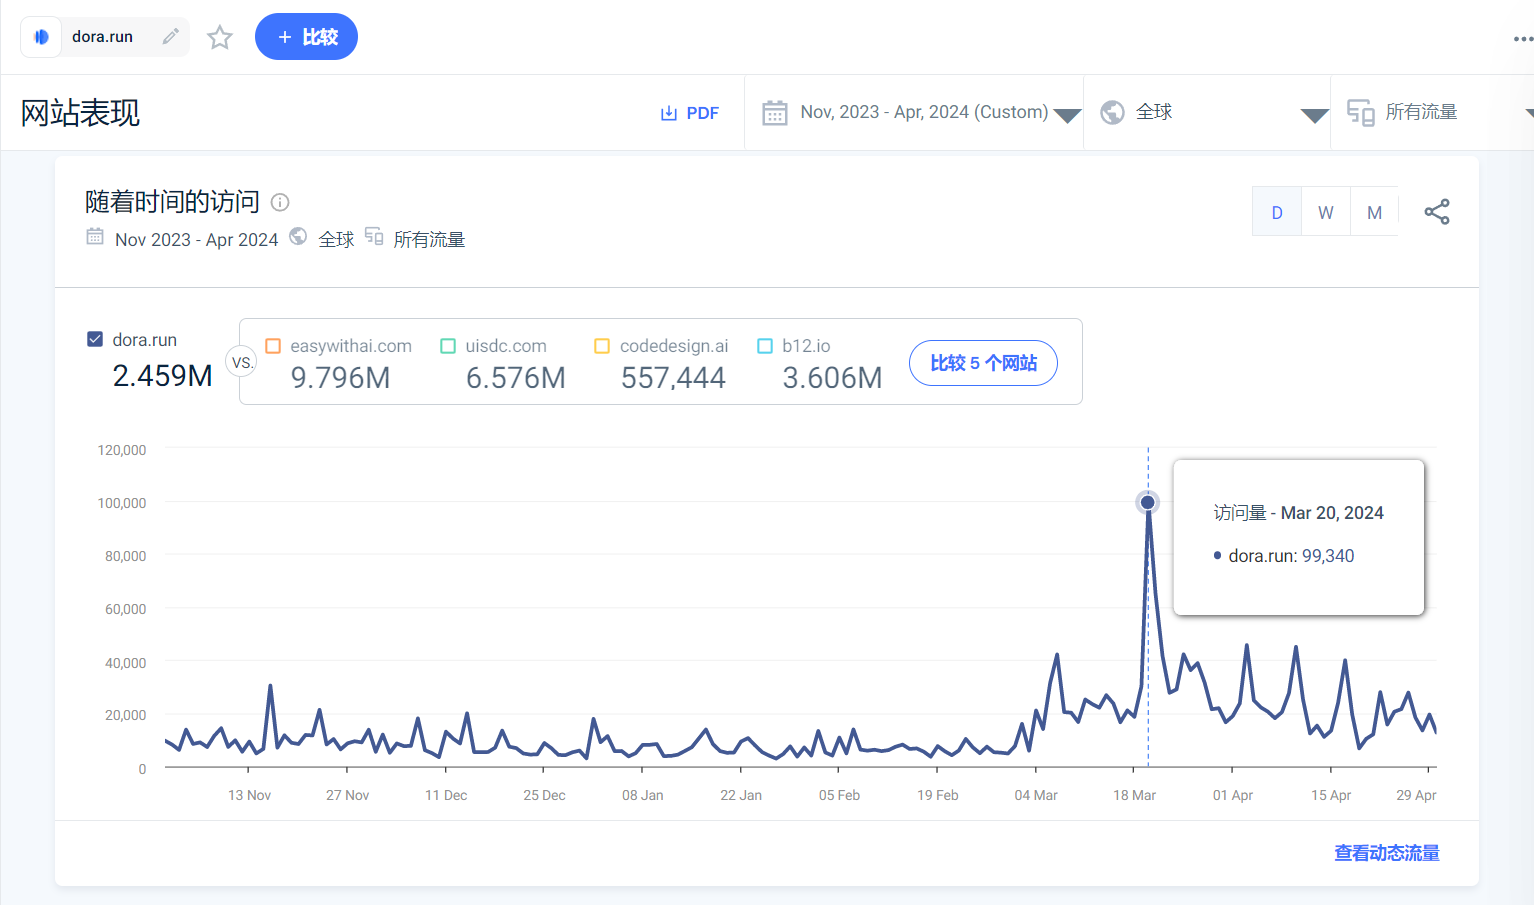Check the b12.io comparison checkbox

point(765,346)
